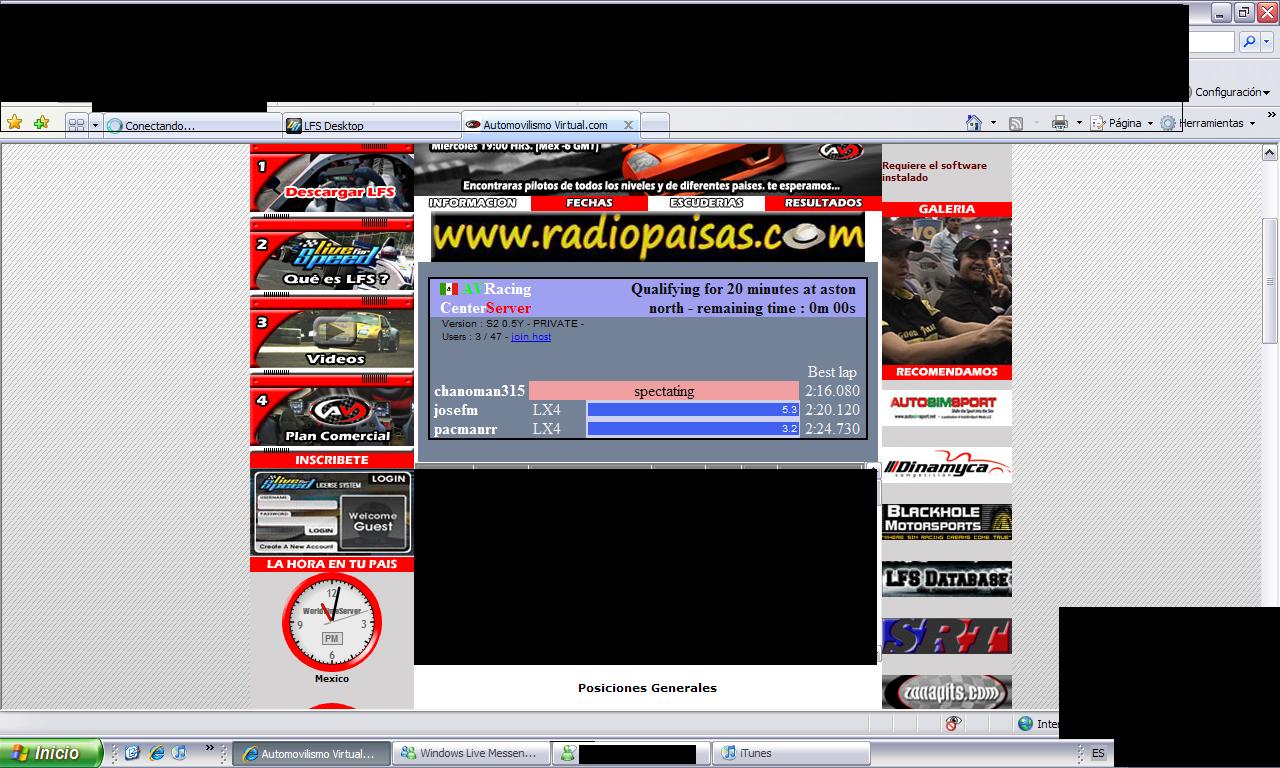This screenshot has height=768, width=1280.
Task: Click the join host link
Action: click(x=531, y=337)
